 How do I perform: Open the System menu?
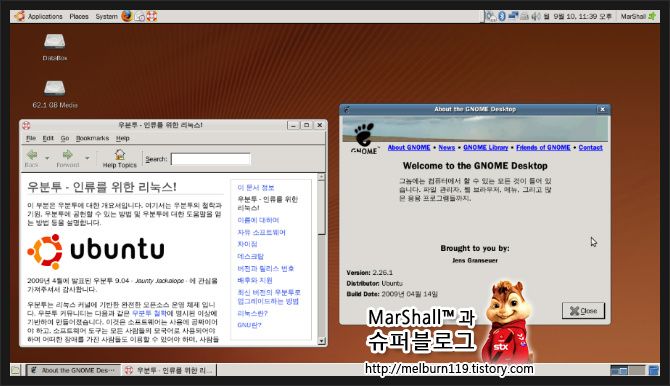pyautogui.click(x=106, y=17)
